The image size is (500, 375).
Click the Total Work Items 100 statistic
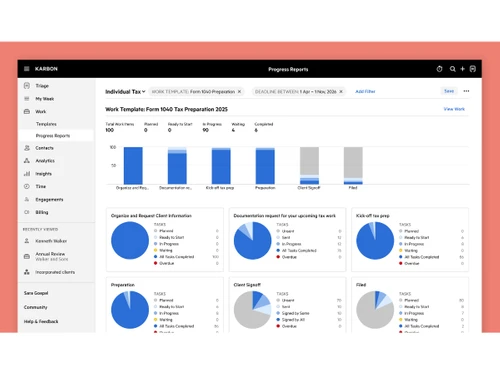pos(120,127)
